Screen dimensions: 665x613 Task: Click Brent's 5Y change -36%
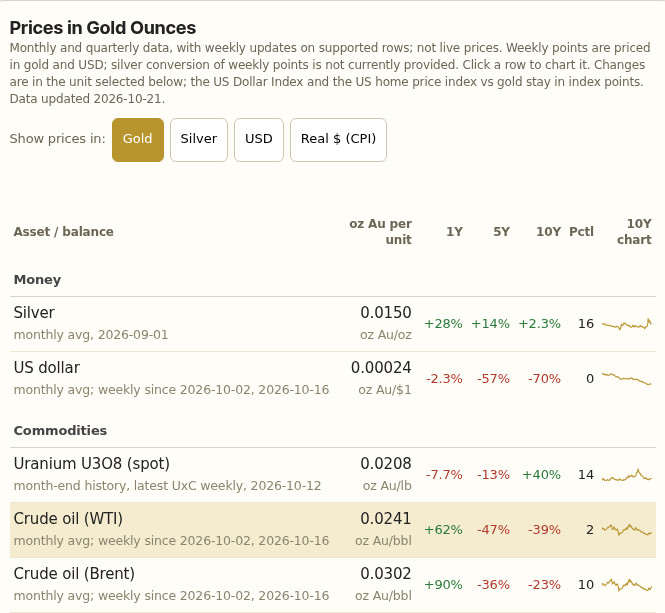tap(493, 585)
